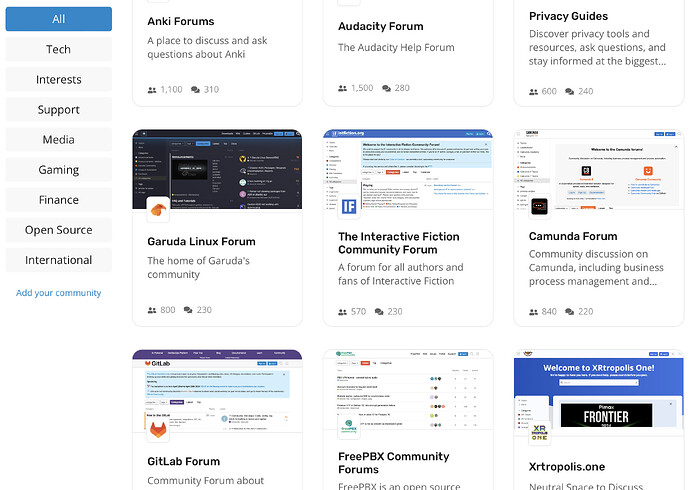
Task: Click 'The home of Garuda's community' text
Action: [x=198, y=267]
